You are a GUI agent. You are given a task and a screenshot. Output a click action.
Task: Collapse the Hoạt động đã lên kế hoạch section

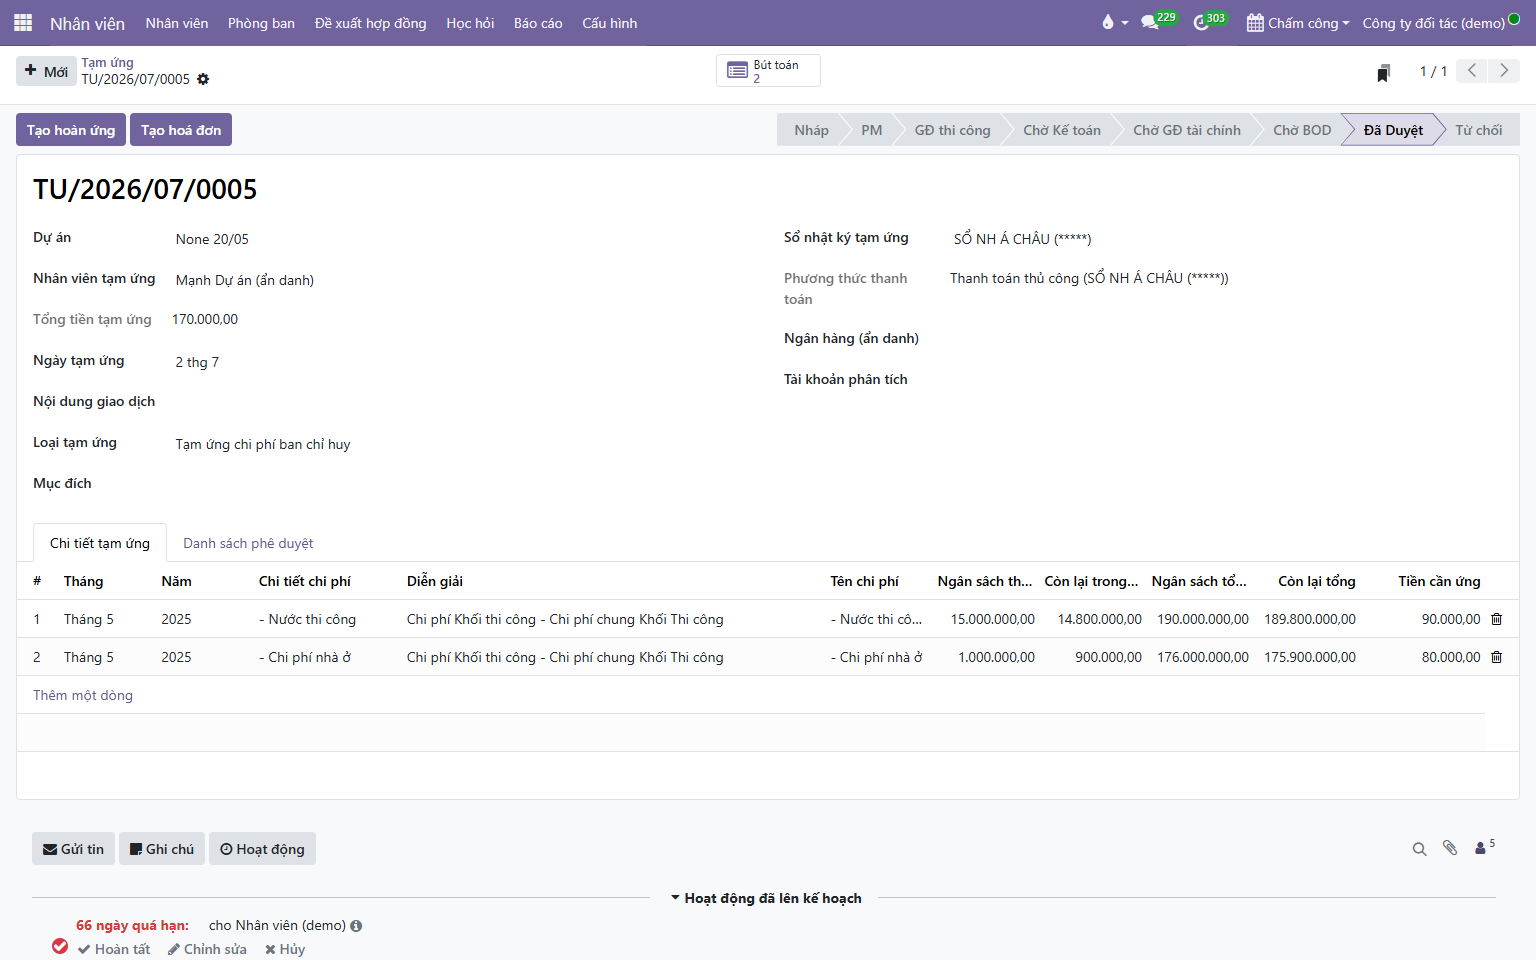coord(766,898)
